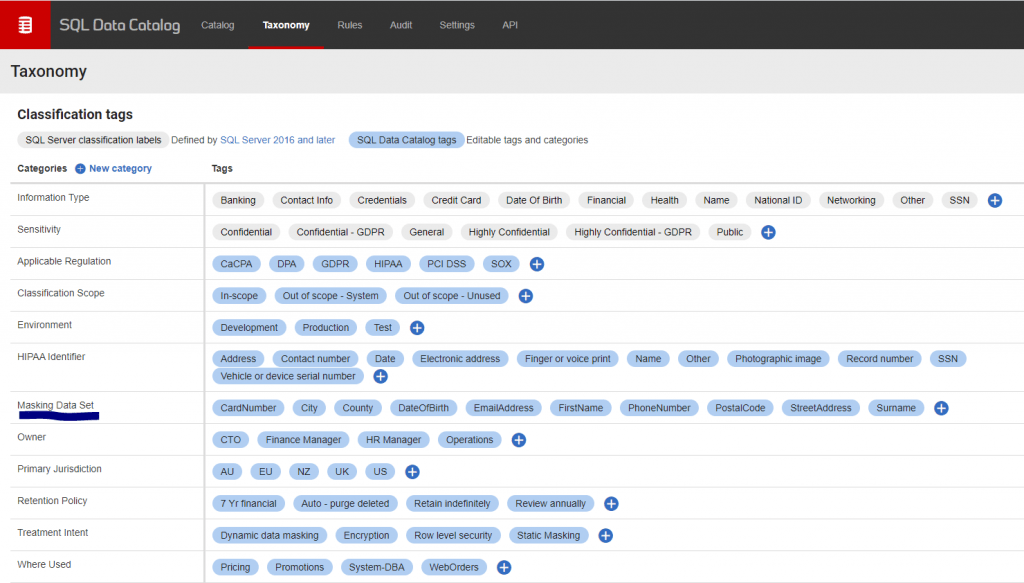Create a new category

[114, 167]
